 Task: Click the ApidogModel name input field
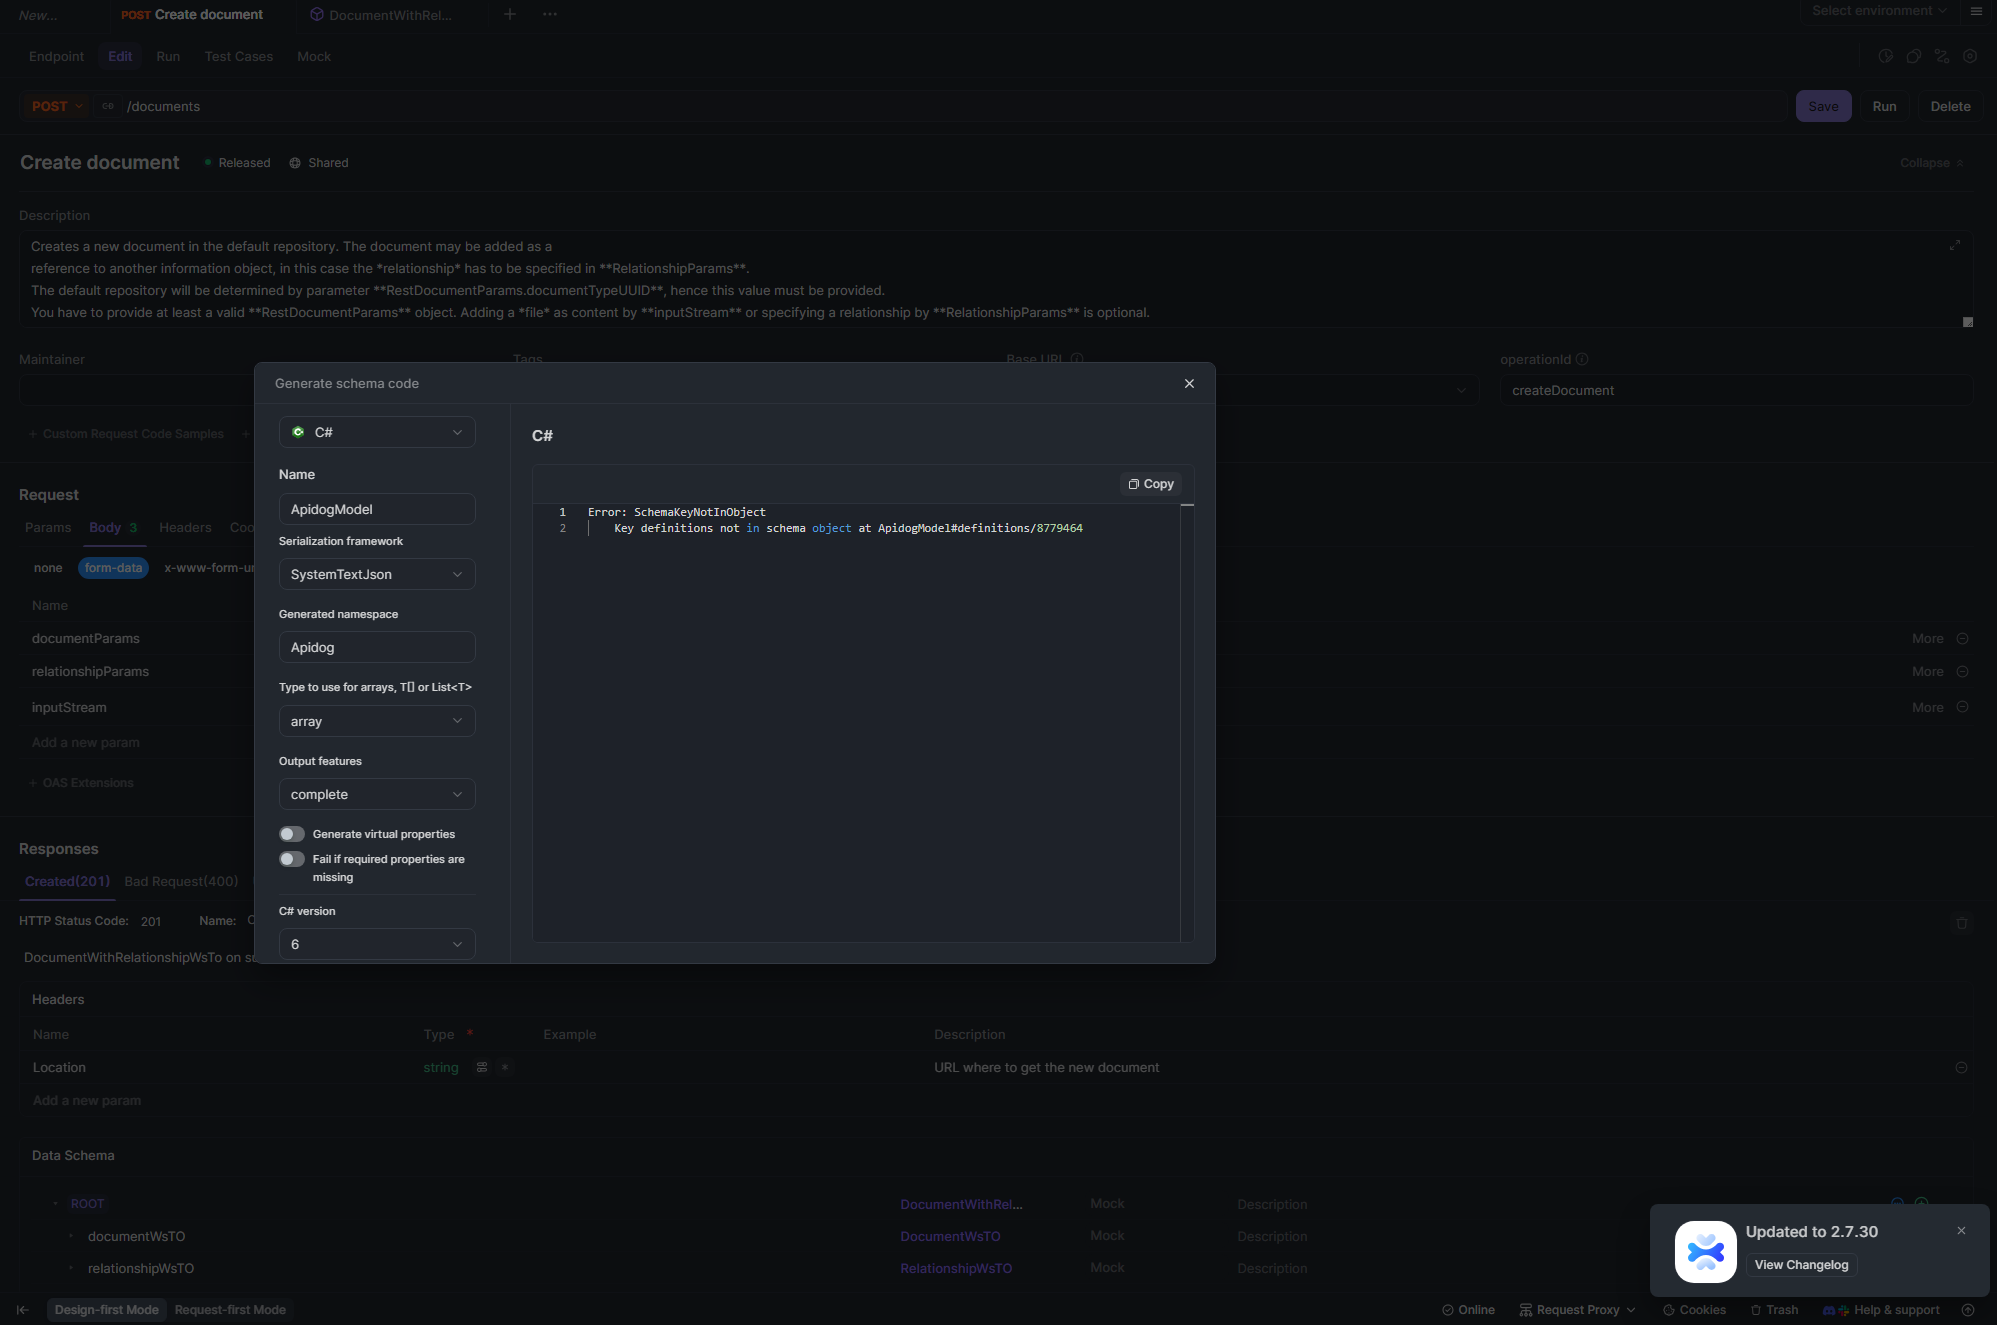pos(377,509)
